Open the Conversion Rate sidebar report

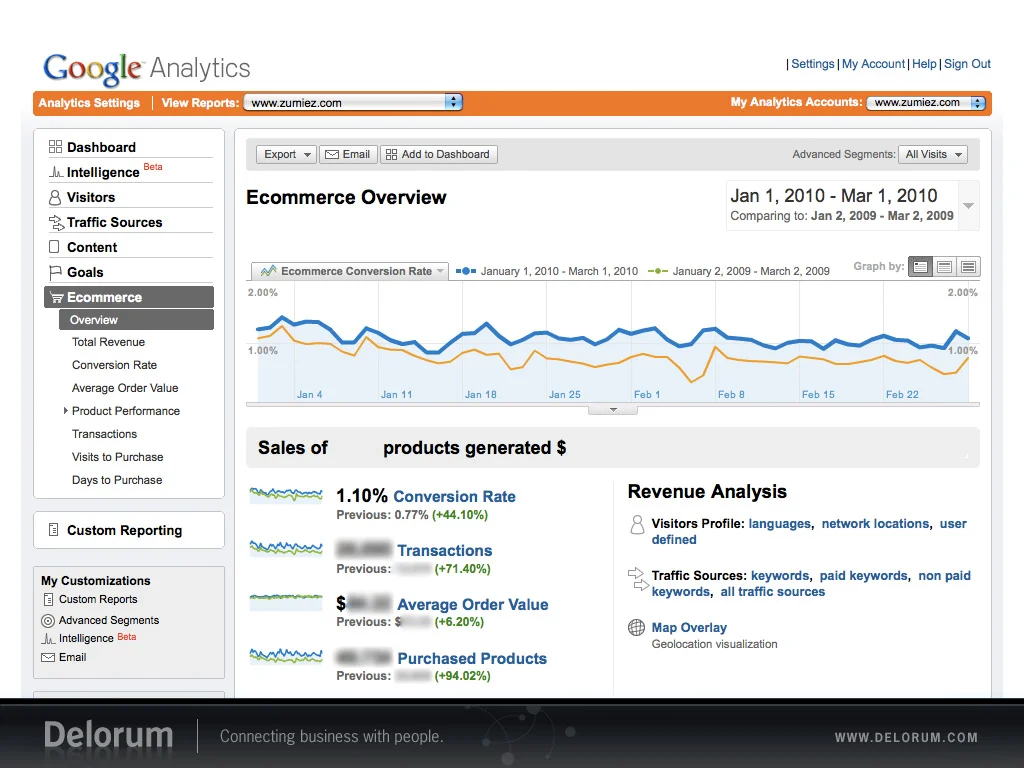(x=114, y=365)
